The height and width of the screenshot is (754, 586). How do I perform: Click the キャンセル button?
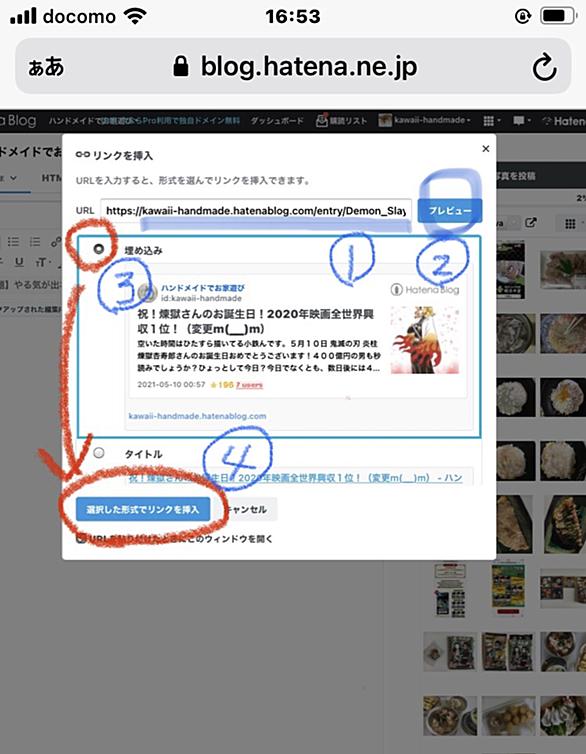coord(246,509)
